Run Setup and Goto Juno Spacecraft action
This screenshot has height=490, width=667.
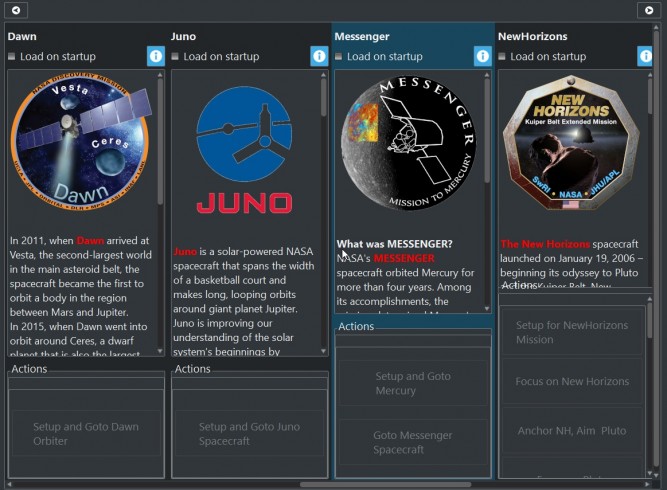[x=250, y=433]
